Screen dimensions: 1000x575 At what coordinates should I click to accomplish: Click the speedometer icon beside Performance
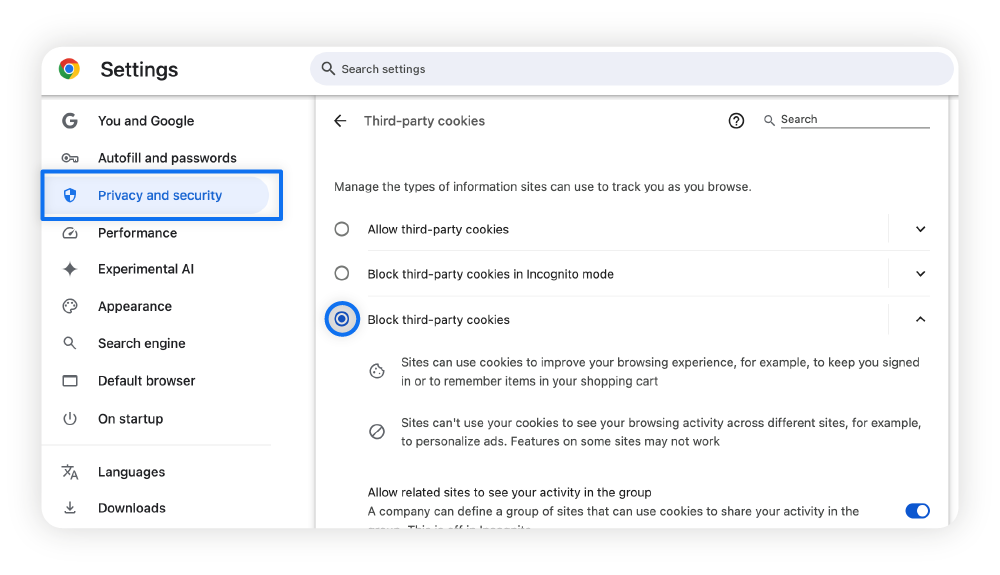(x=70, y=233)
